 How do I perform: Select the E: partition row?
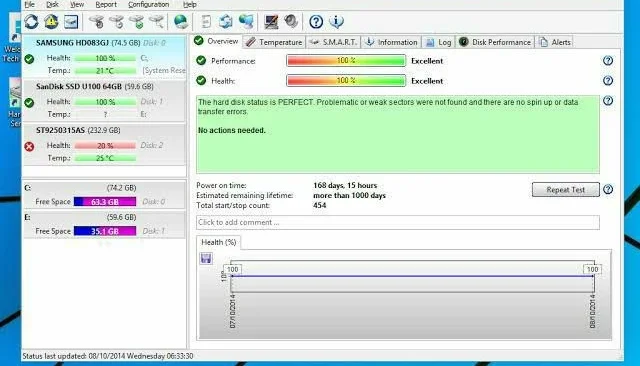coord(104,225)
